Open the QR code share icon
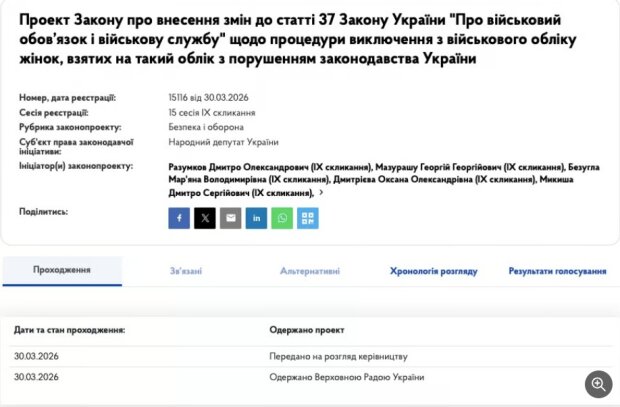620x407 pixels. point(308,217)
